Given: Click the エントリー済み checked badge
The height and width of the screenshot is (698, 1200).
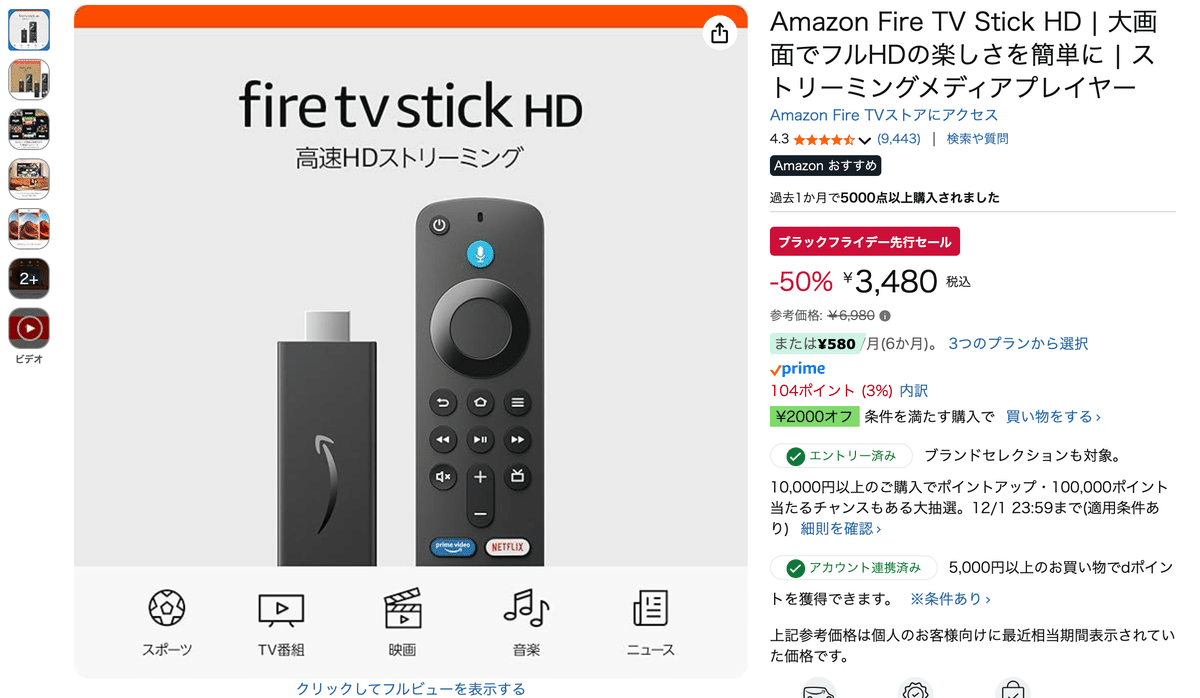Looking at the screenshot, I should (841, 456).
